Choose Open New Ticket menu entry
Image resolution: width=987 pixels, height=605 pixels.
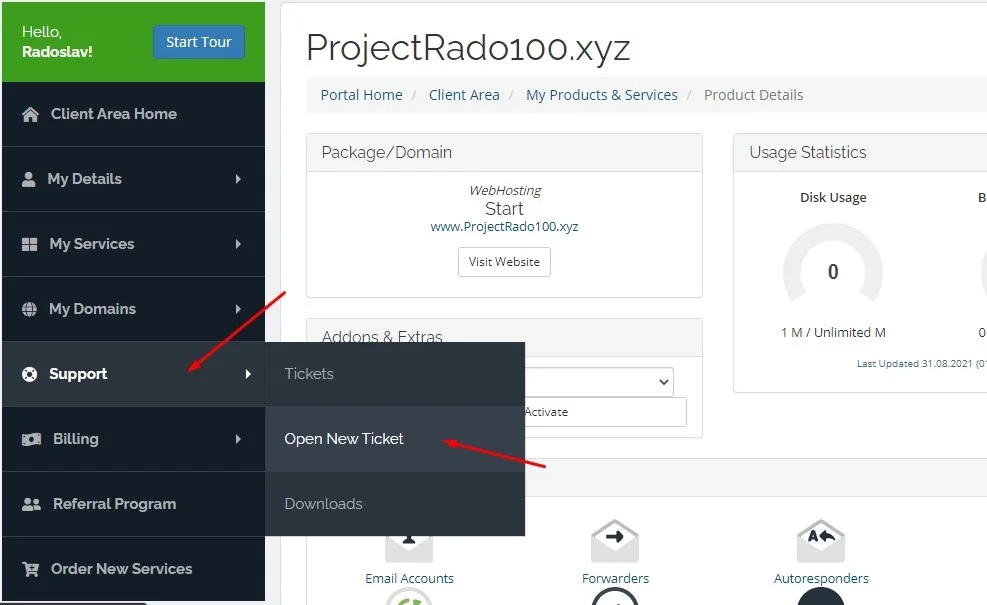(346, 438)
